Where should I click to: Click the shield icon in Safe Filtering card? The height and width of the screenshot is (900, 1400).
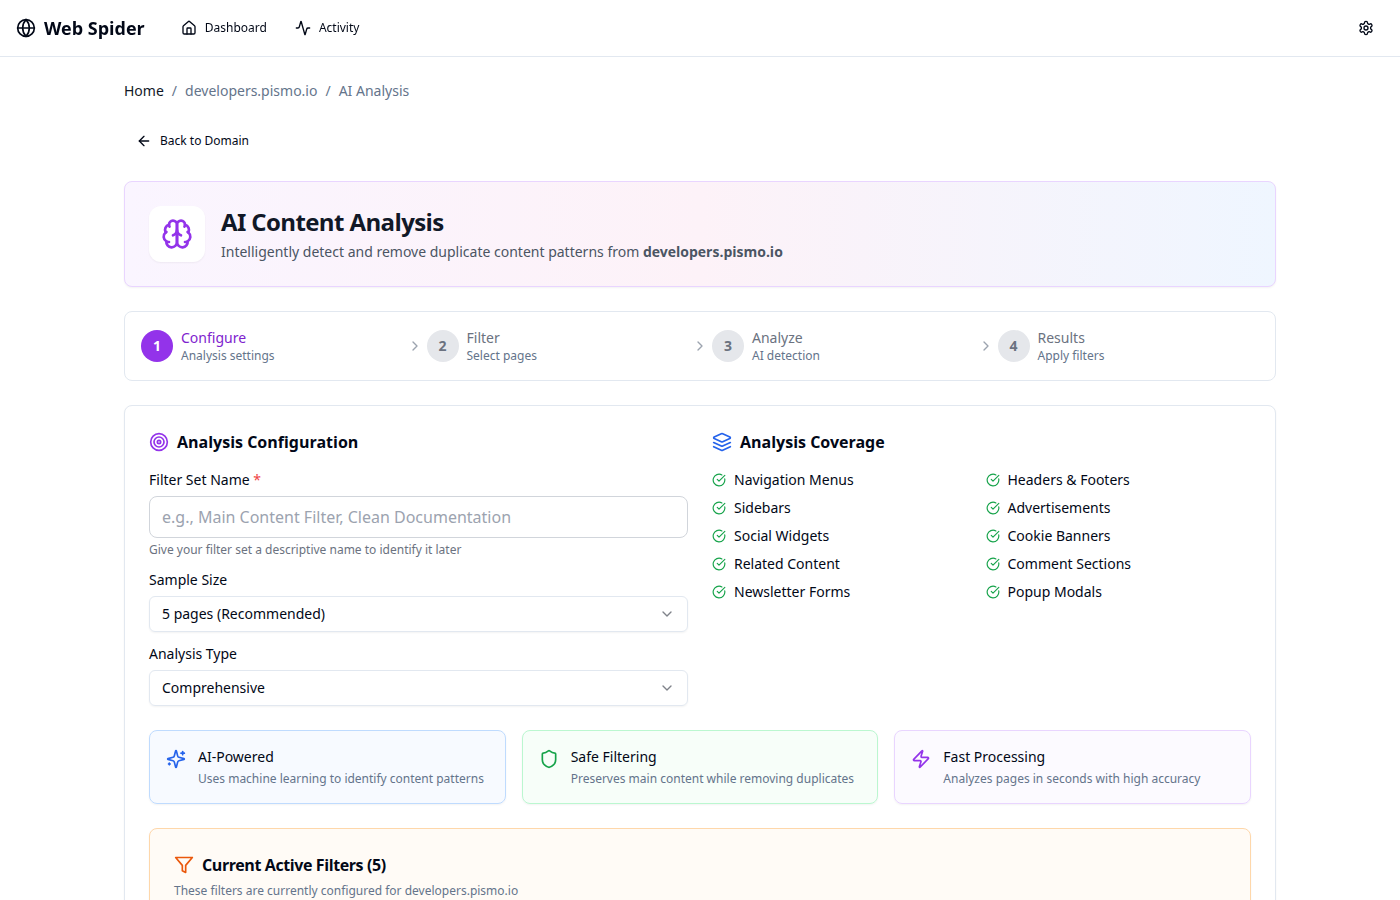pyautogui.click(x=549, y=759)
